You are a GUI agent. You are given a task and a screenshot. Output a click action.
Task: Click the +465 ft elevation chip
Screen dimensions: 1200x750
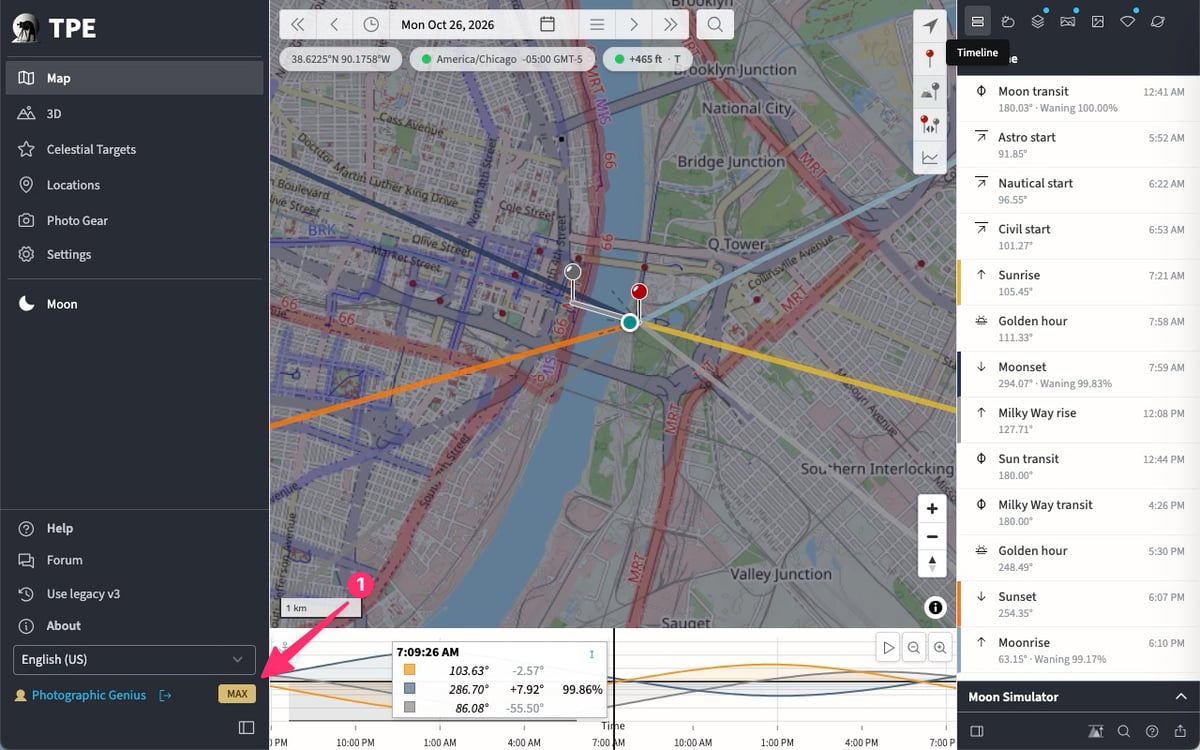click(649, 59)
